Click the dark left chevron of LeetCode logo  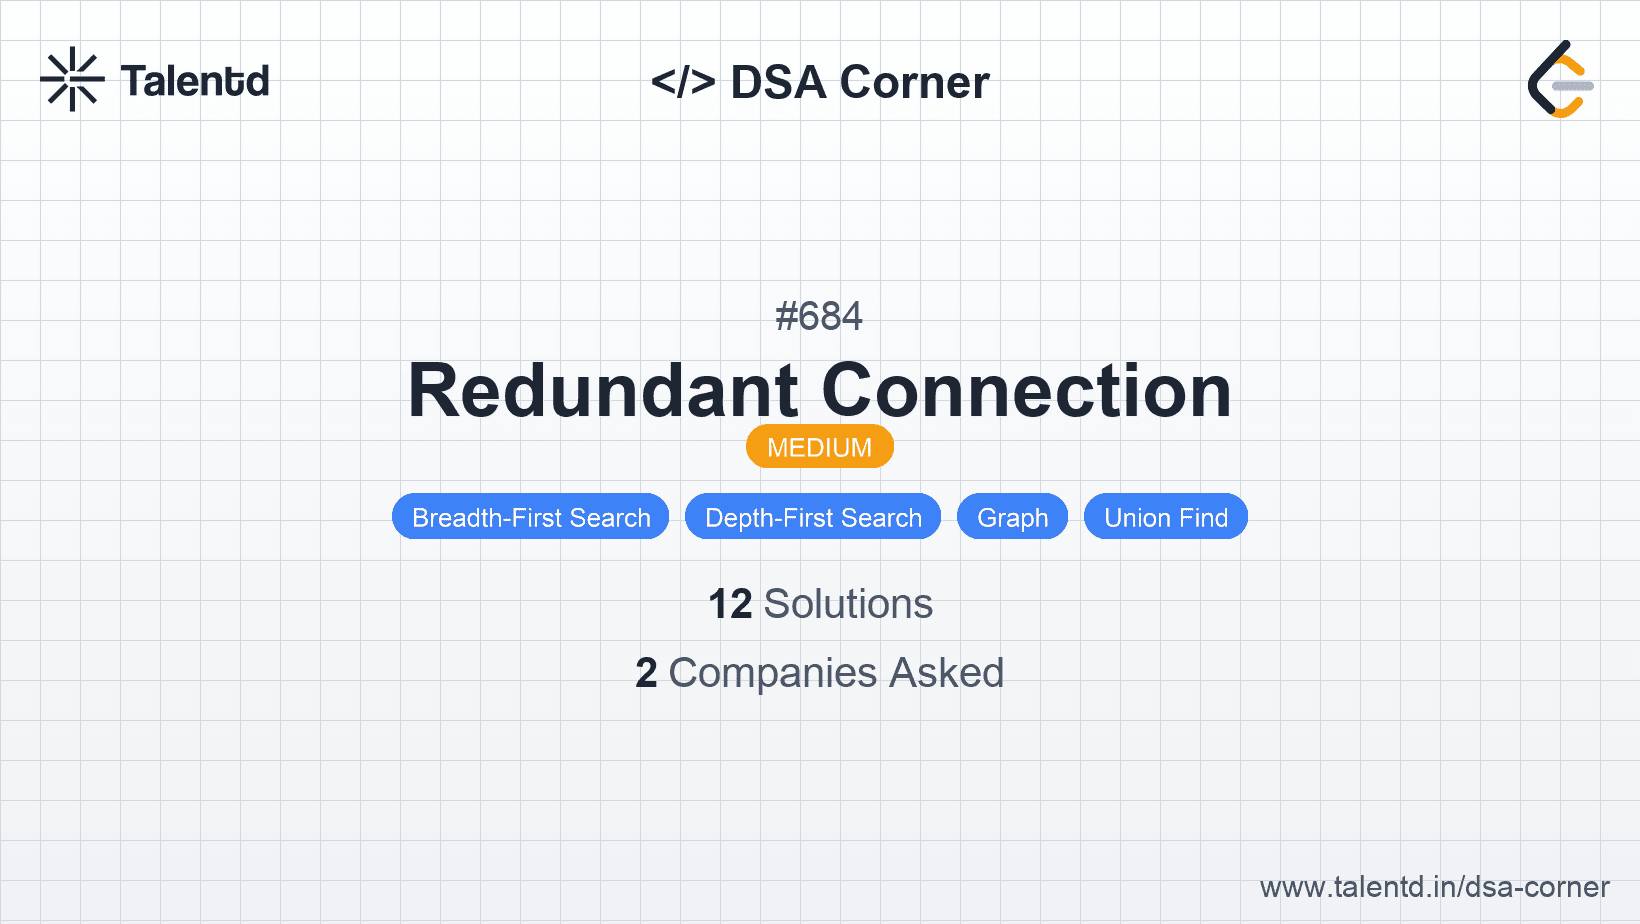pyautogui.click(x=1540, y=78)
